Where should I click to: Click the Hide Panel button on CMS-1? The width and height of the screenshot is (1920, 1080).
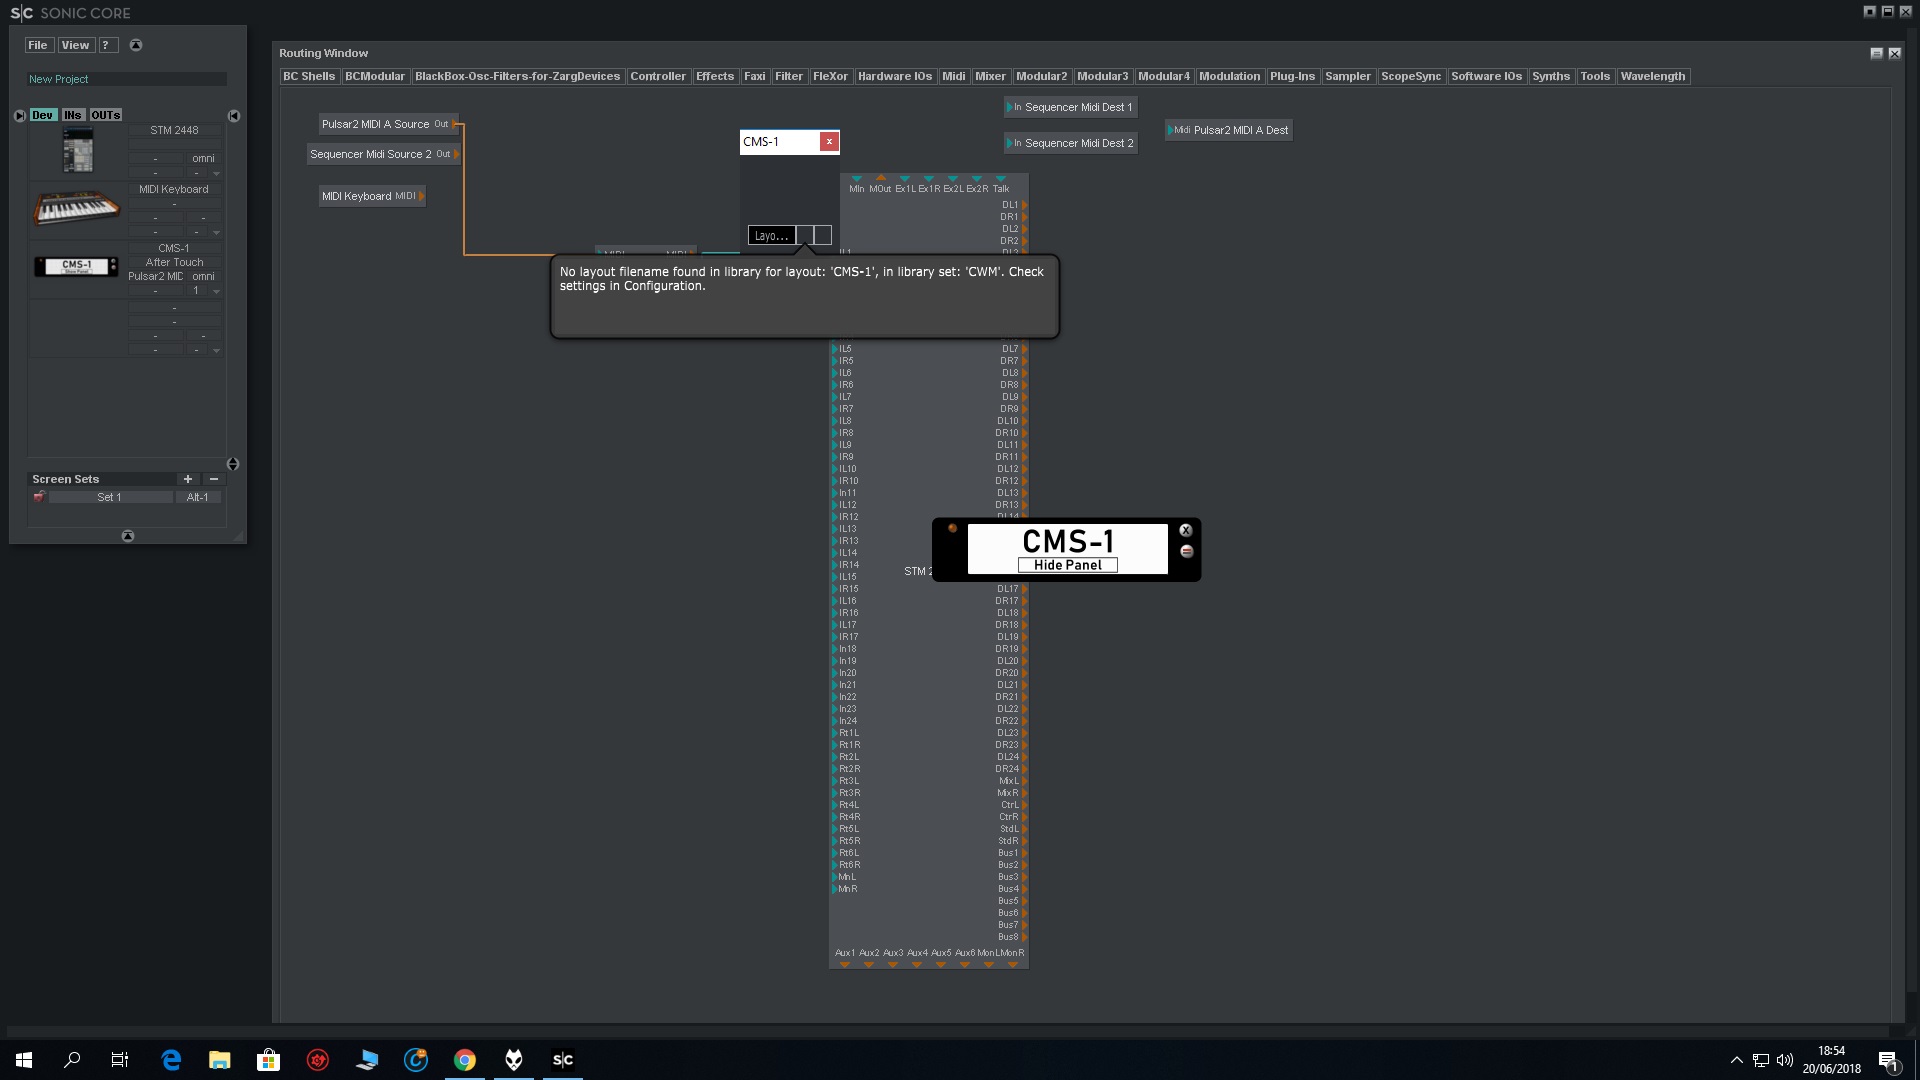(1067, 565)
